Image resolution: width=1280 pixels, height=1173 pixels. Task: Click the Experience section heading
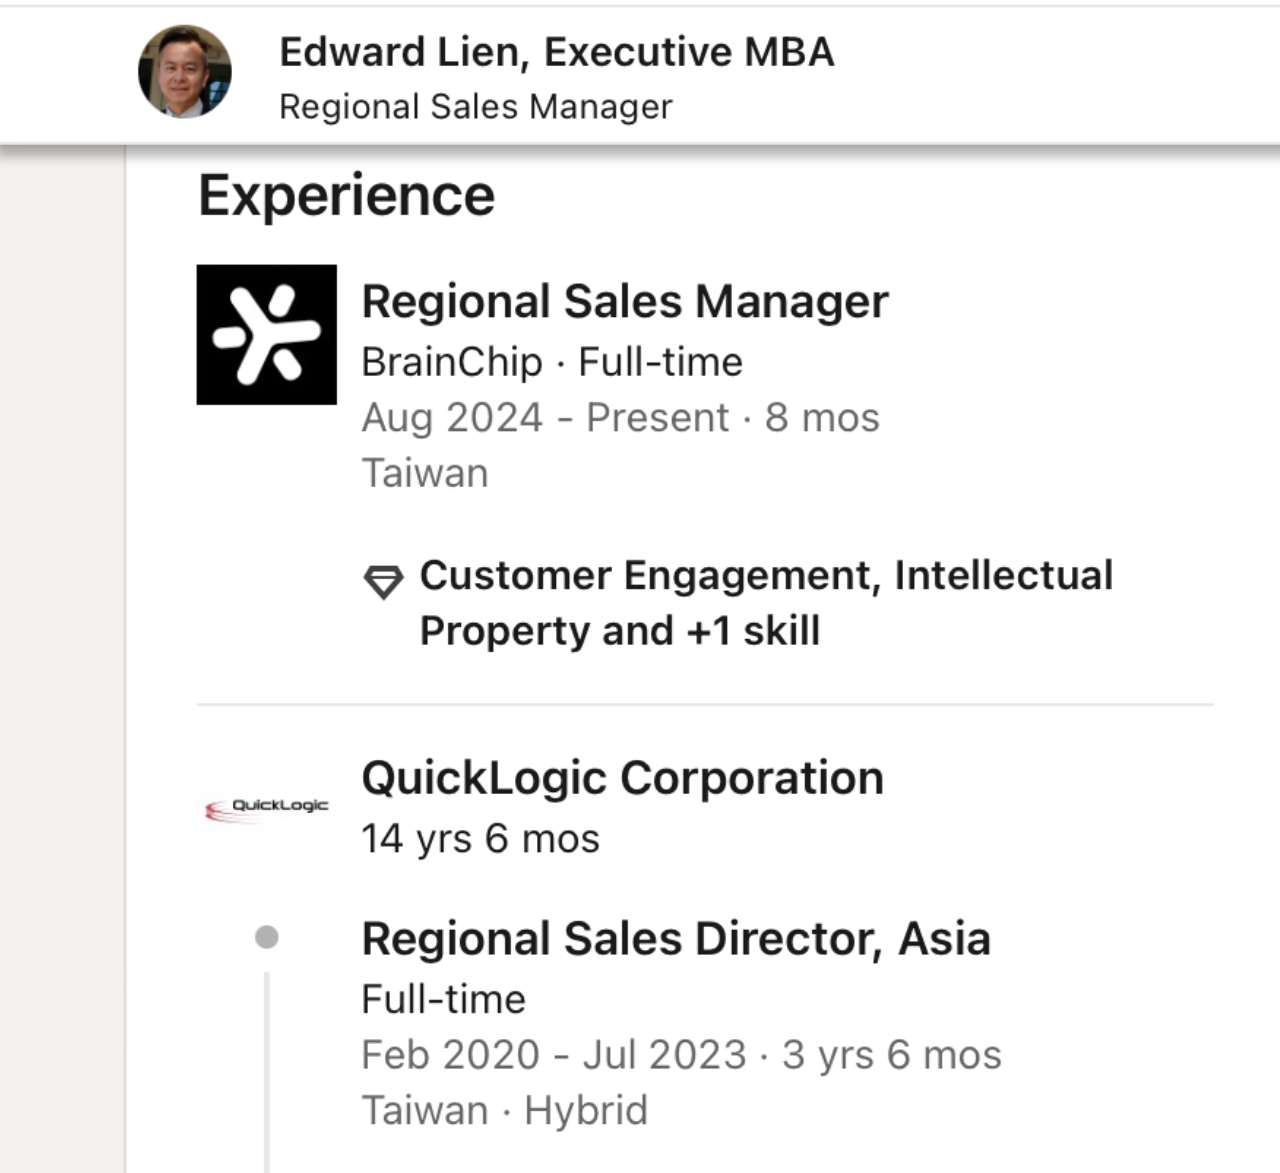click(x=347, y=195)
